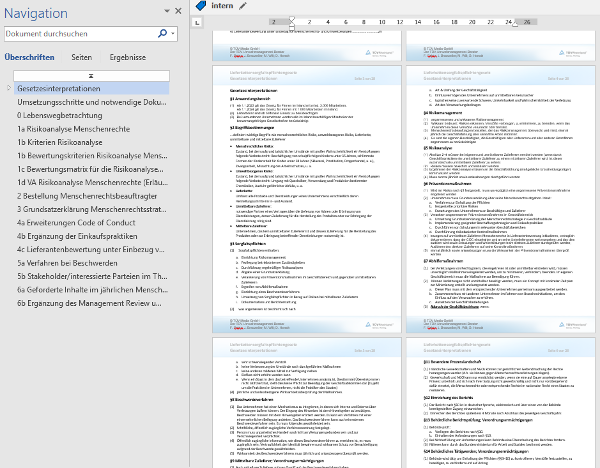Viewport: 600px width, 468px height.
Task: Click the magnifier search icon in Navigation
Action: pos(162,33)
